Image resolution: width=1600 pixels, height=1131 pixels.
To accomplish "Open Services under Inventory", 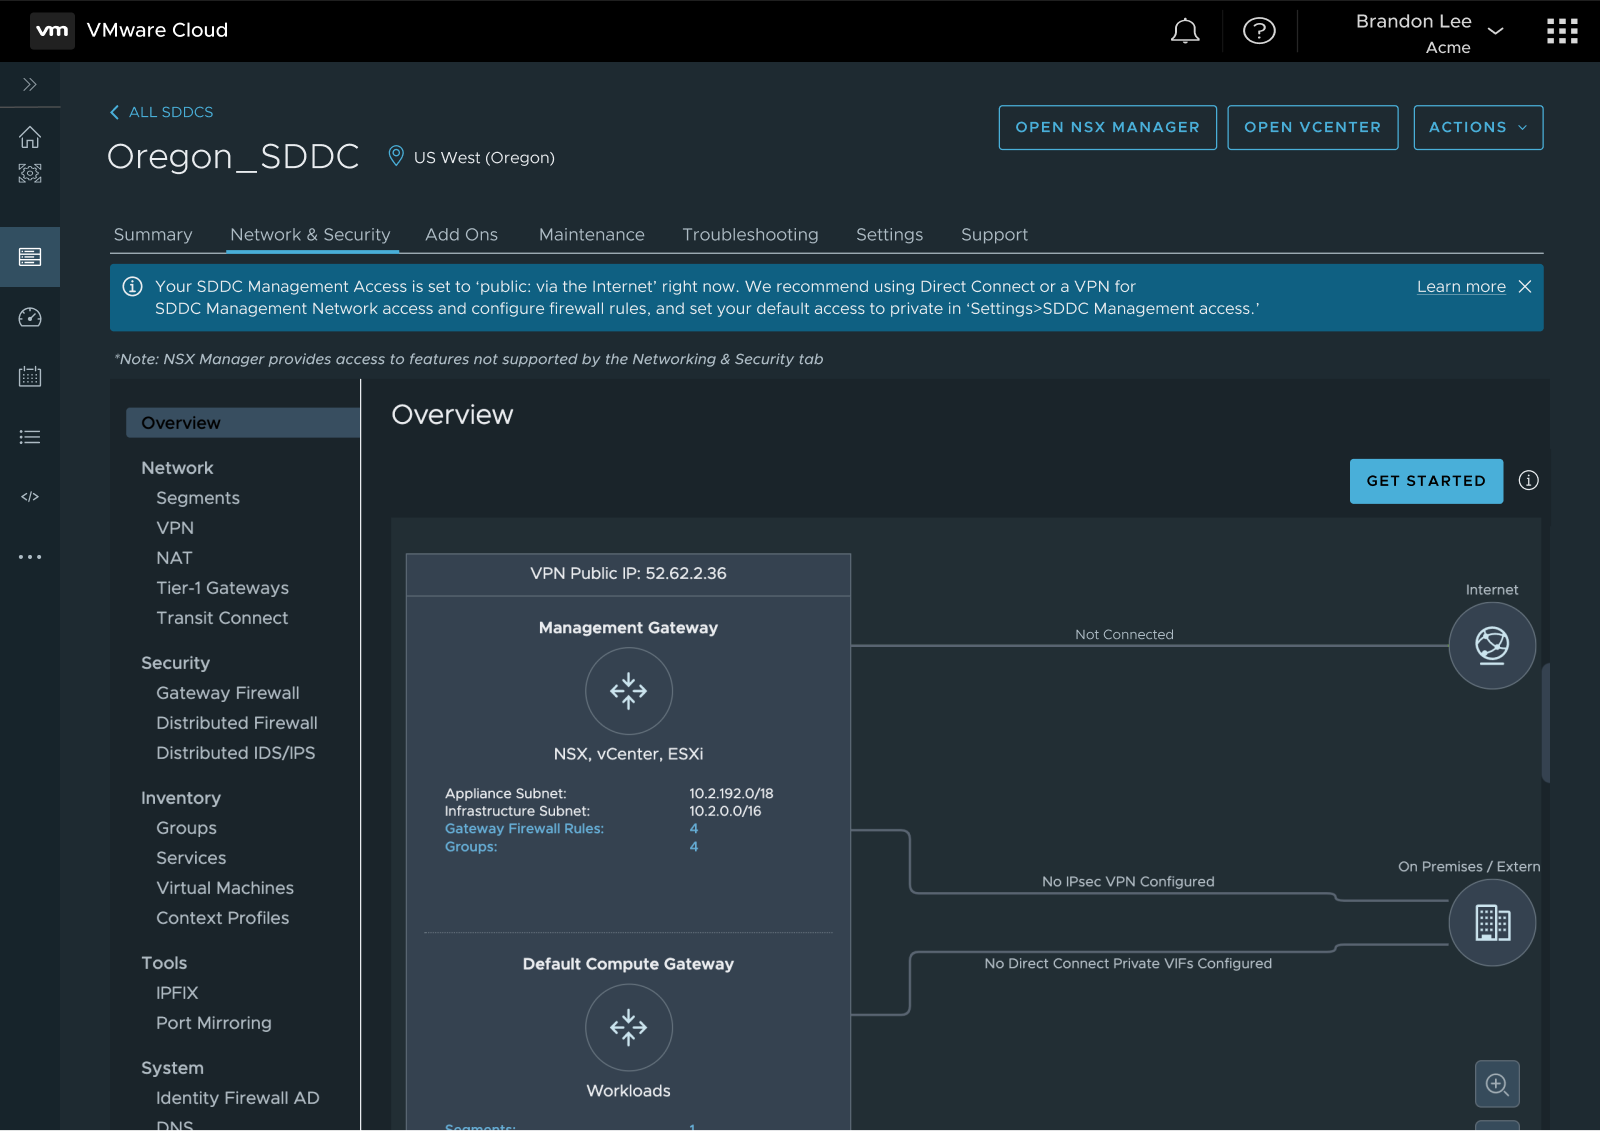I will [191, 858].
